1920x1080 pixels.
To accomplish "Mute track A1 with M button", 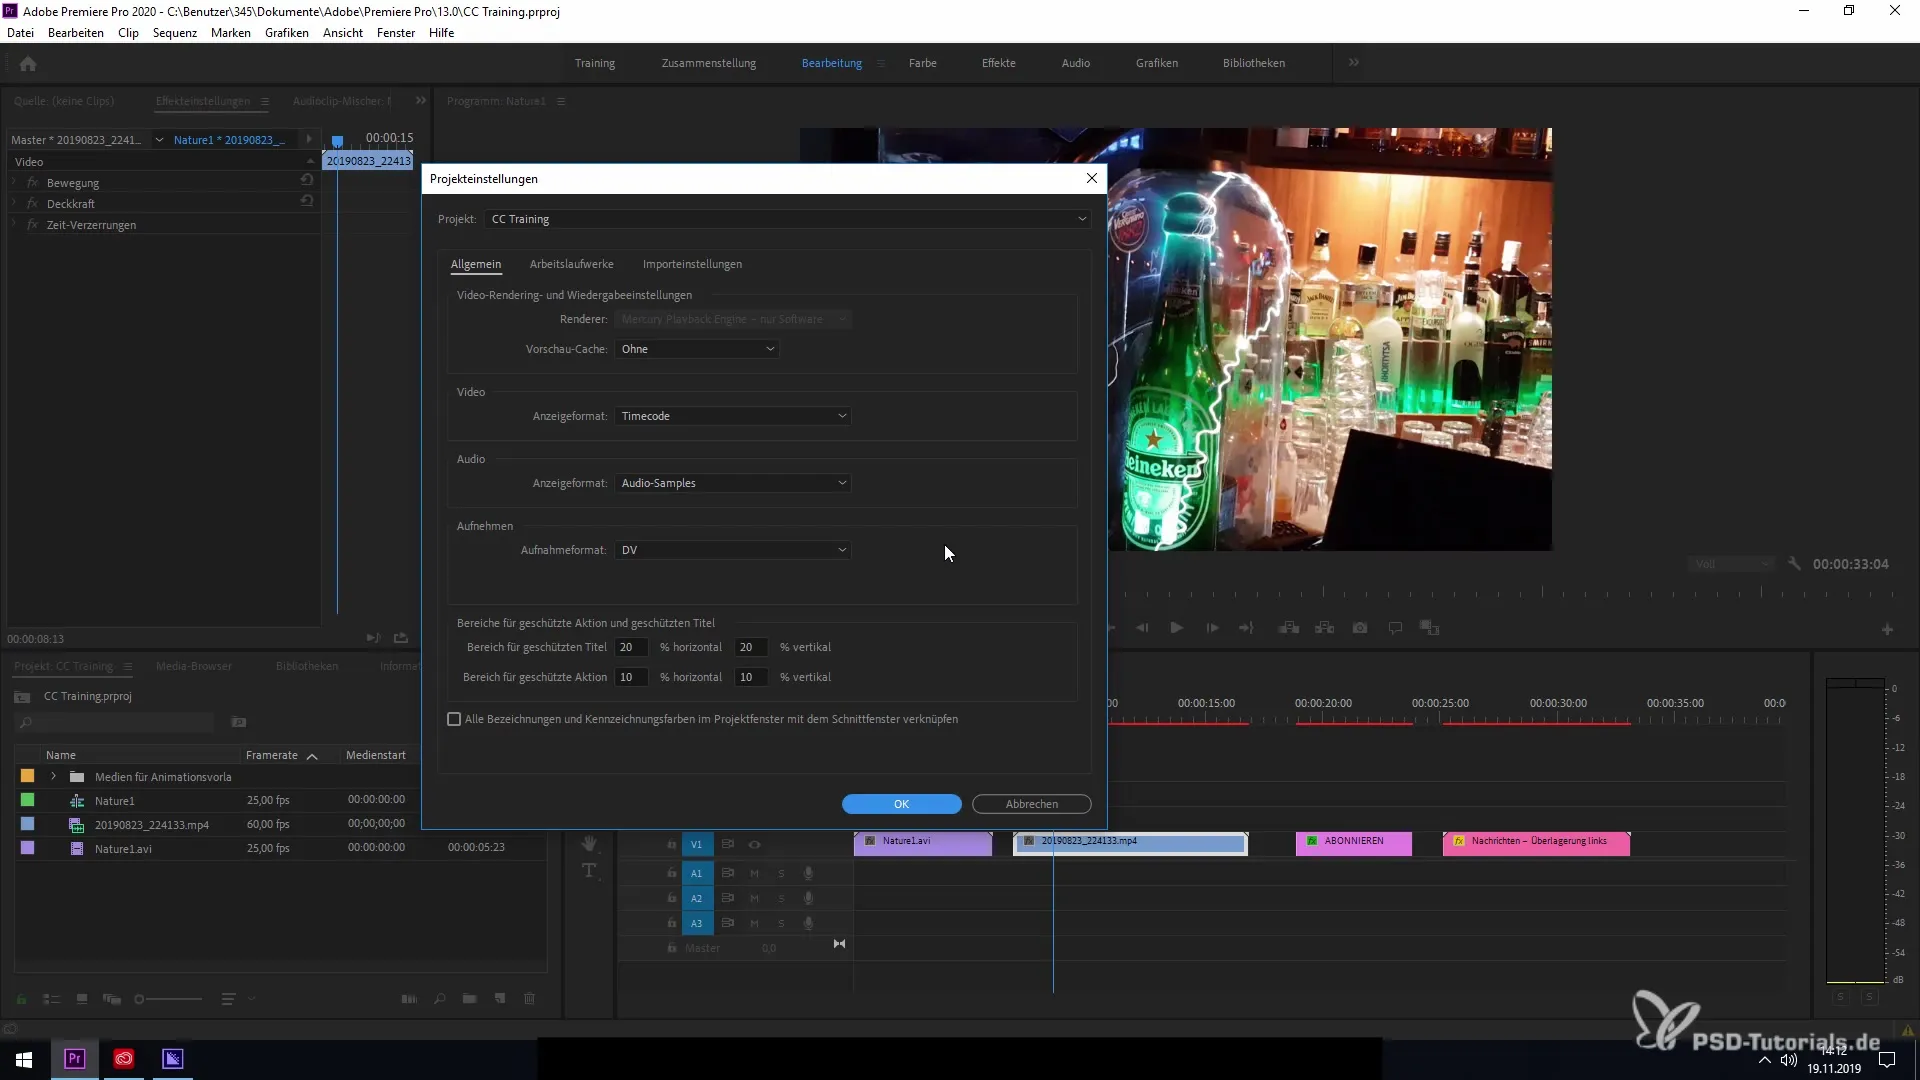I will point(755,874).
